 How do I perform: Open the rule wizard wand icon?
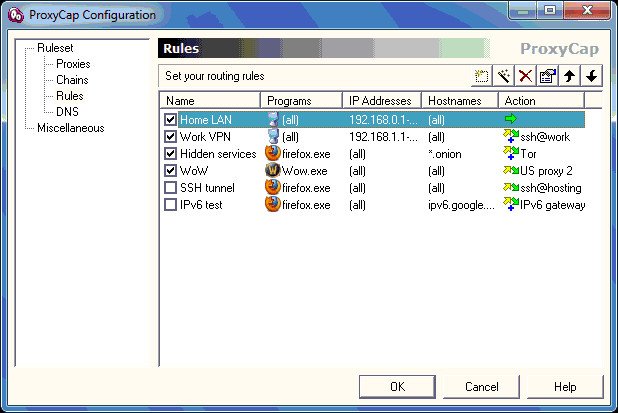point(504,77)
